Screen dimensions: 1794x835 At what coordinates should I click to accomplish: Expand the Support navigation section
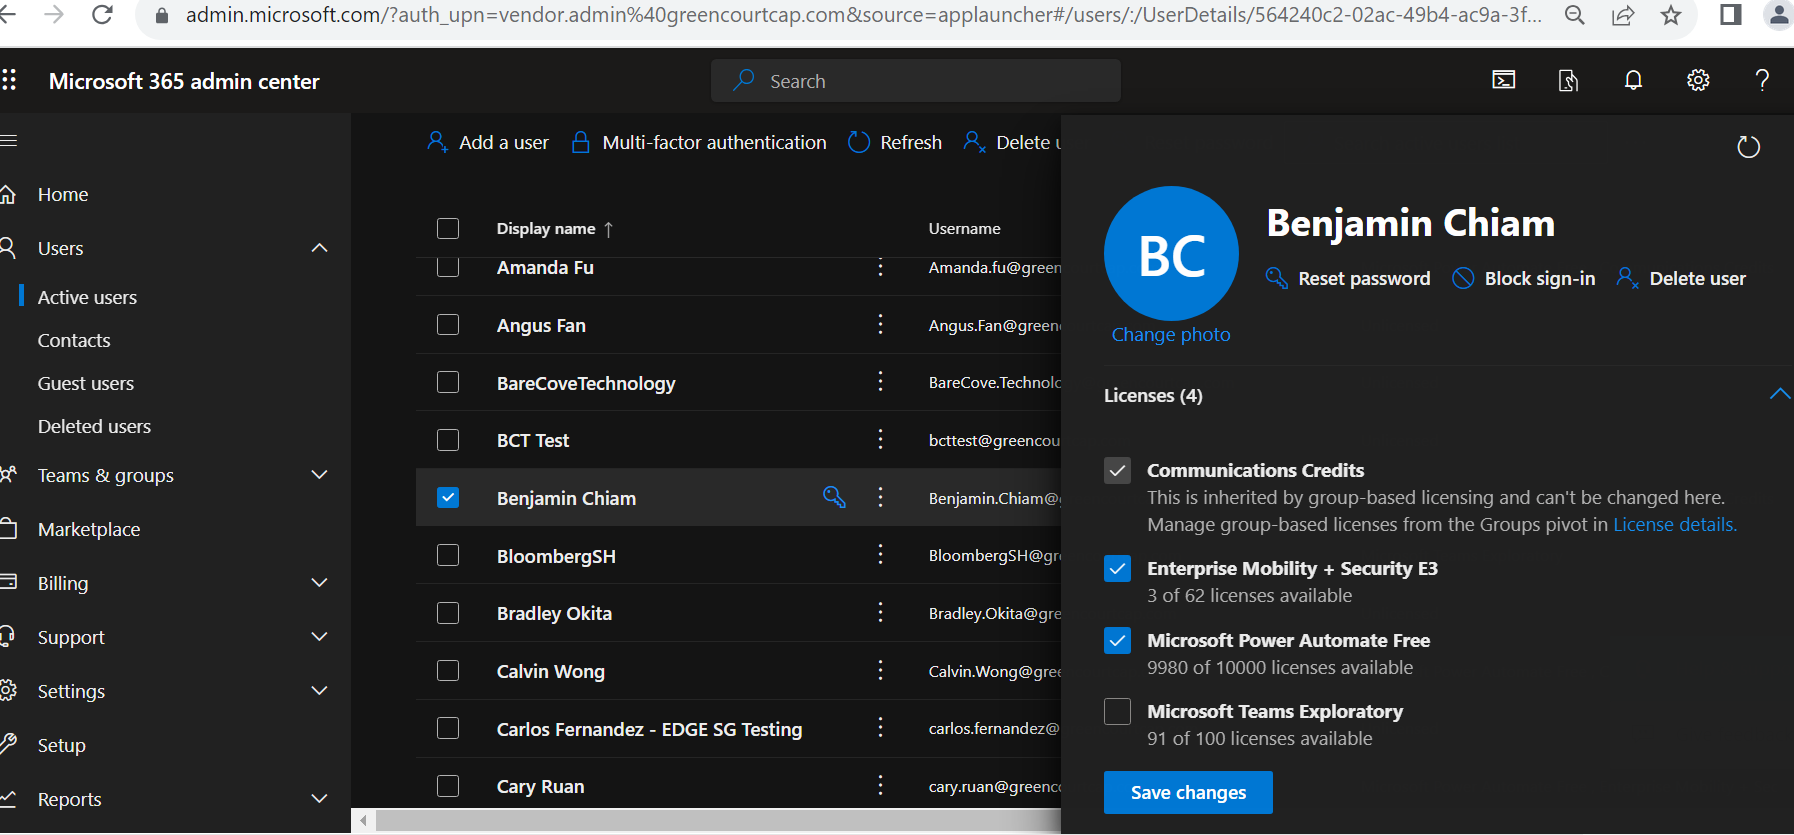[x=319, y=636]
